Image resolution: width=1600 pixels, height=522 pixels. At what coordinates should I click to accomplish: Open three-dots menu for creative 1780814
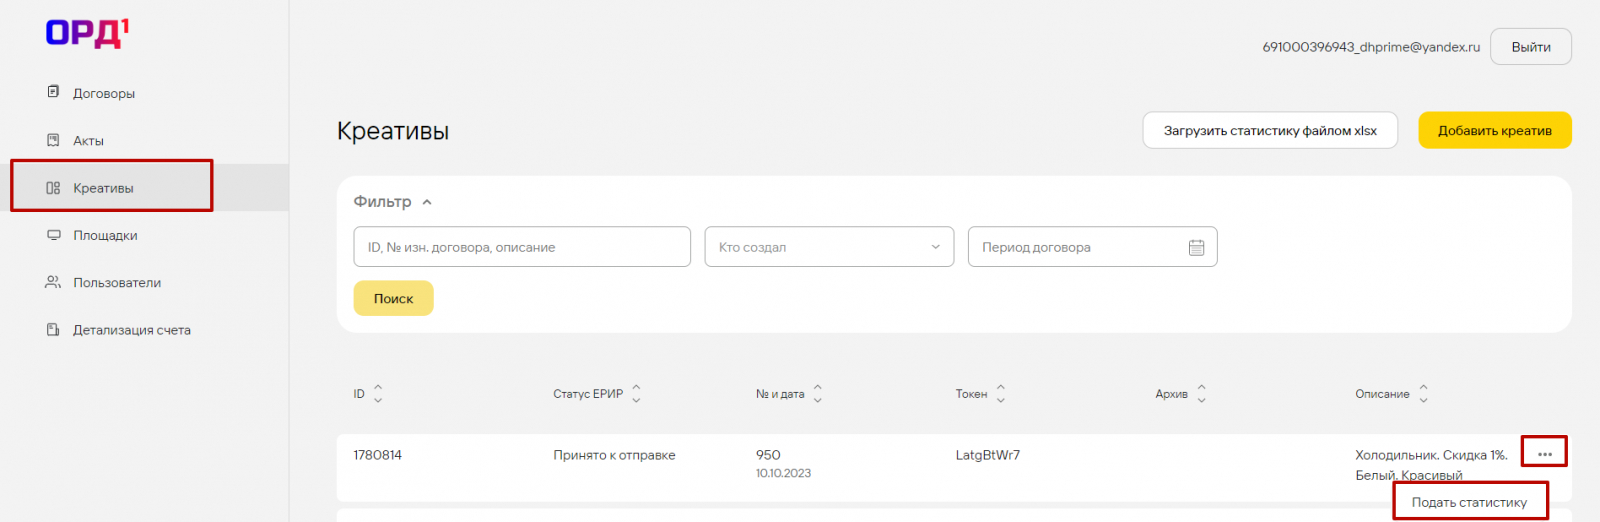[x=1544, y=454]
